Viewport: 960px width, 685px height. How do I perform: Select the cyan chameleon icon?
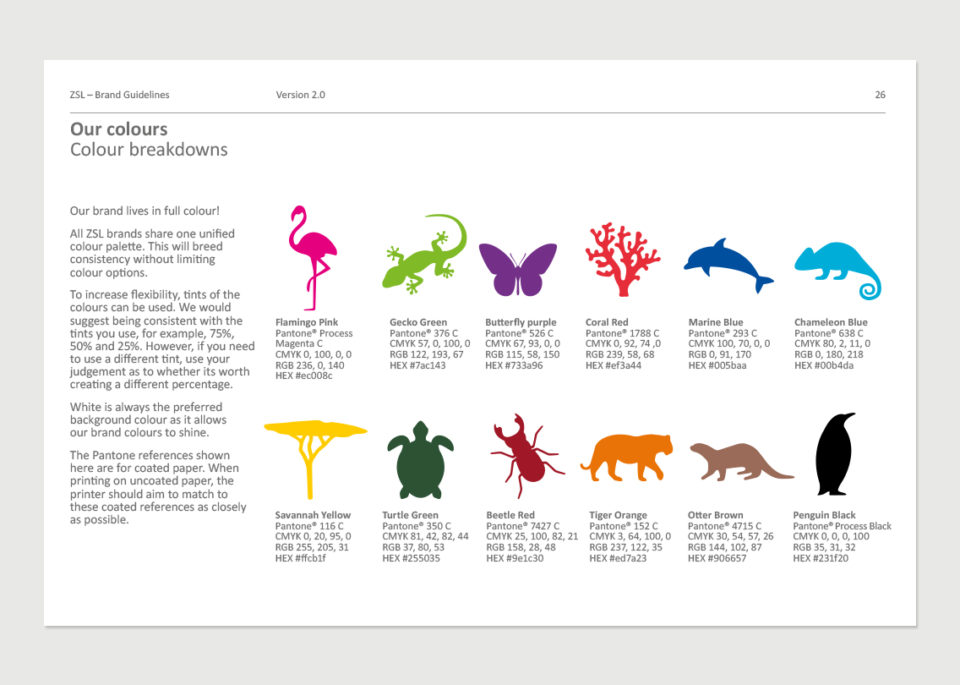click(x=836, y=268)
